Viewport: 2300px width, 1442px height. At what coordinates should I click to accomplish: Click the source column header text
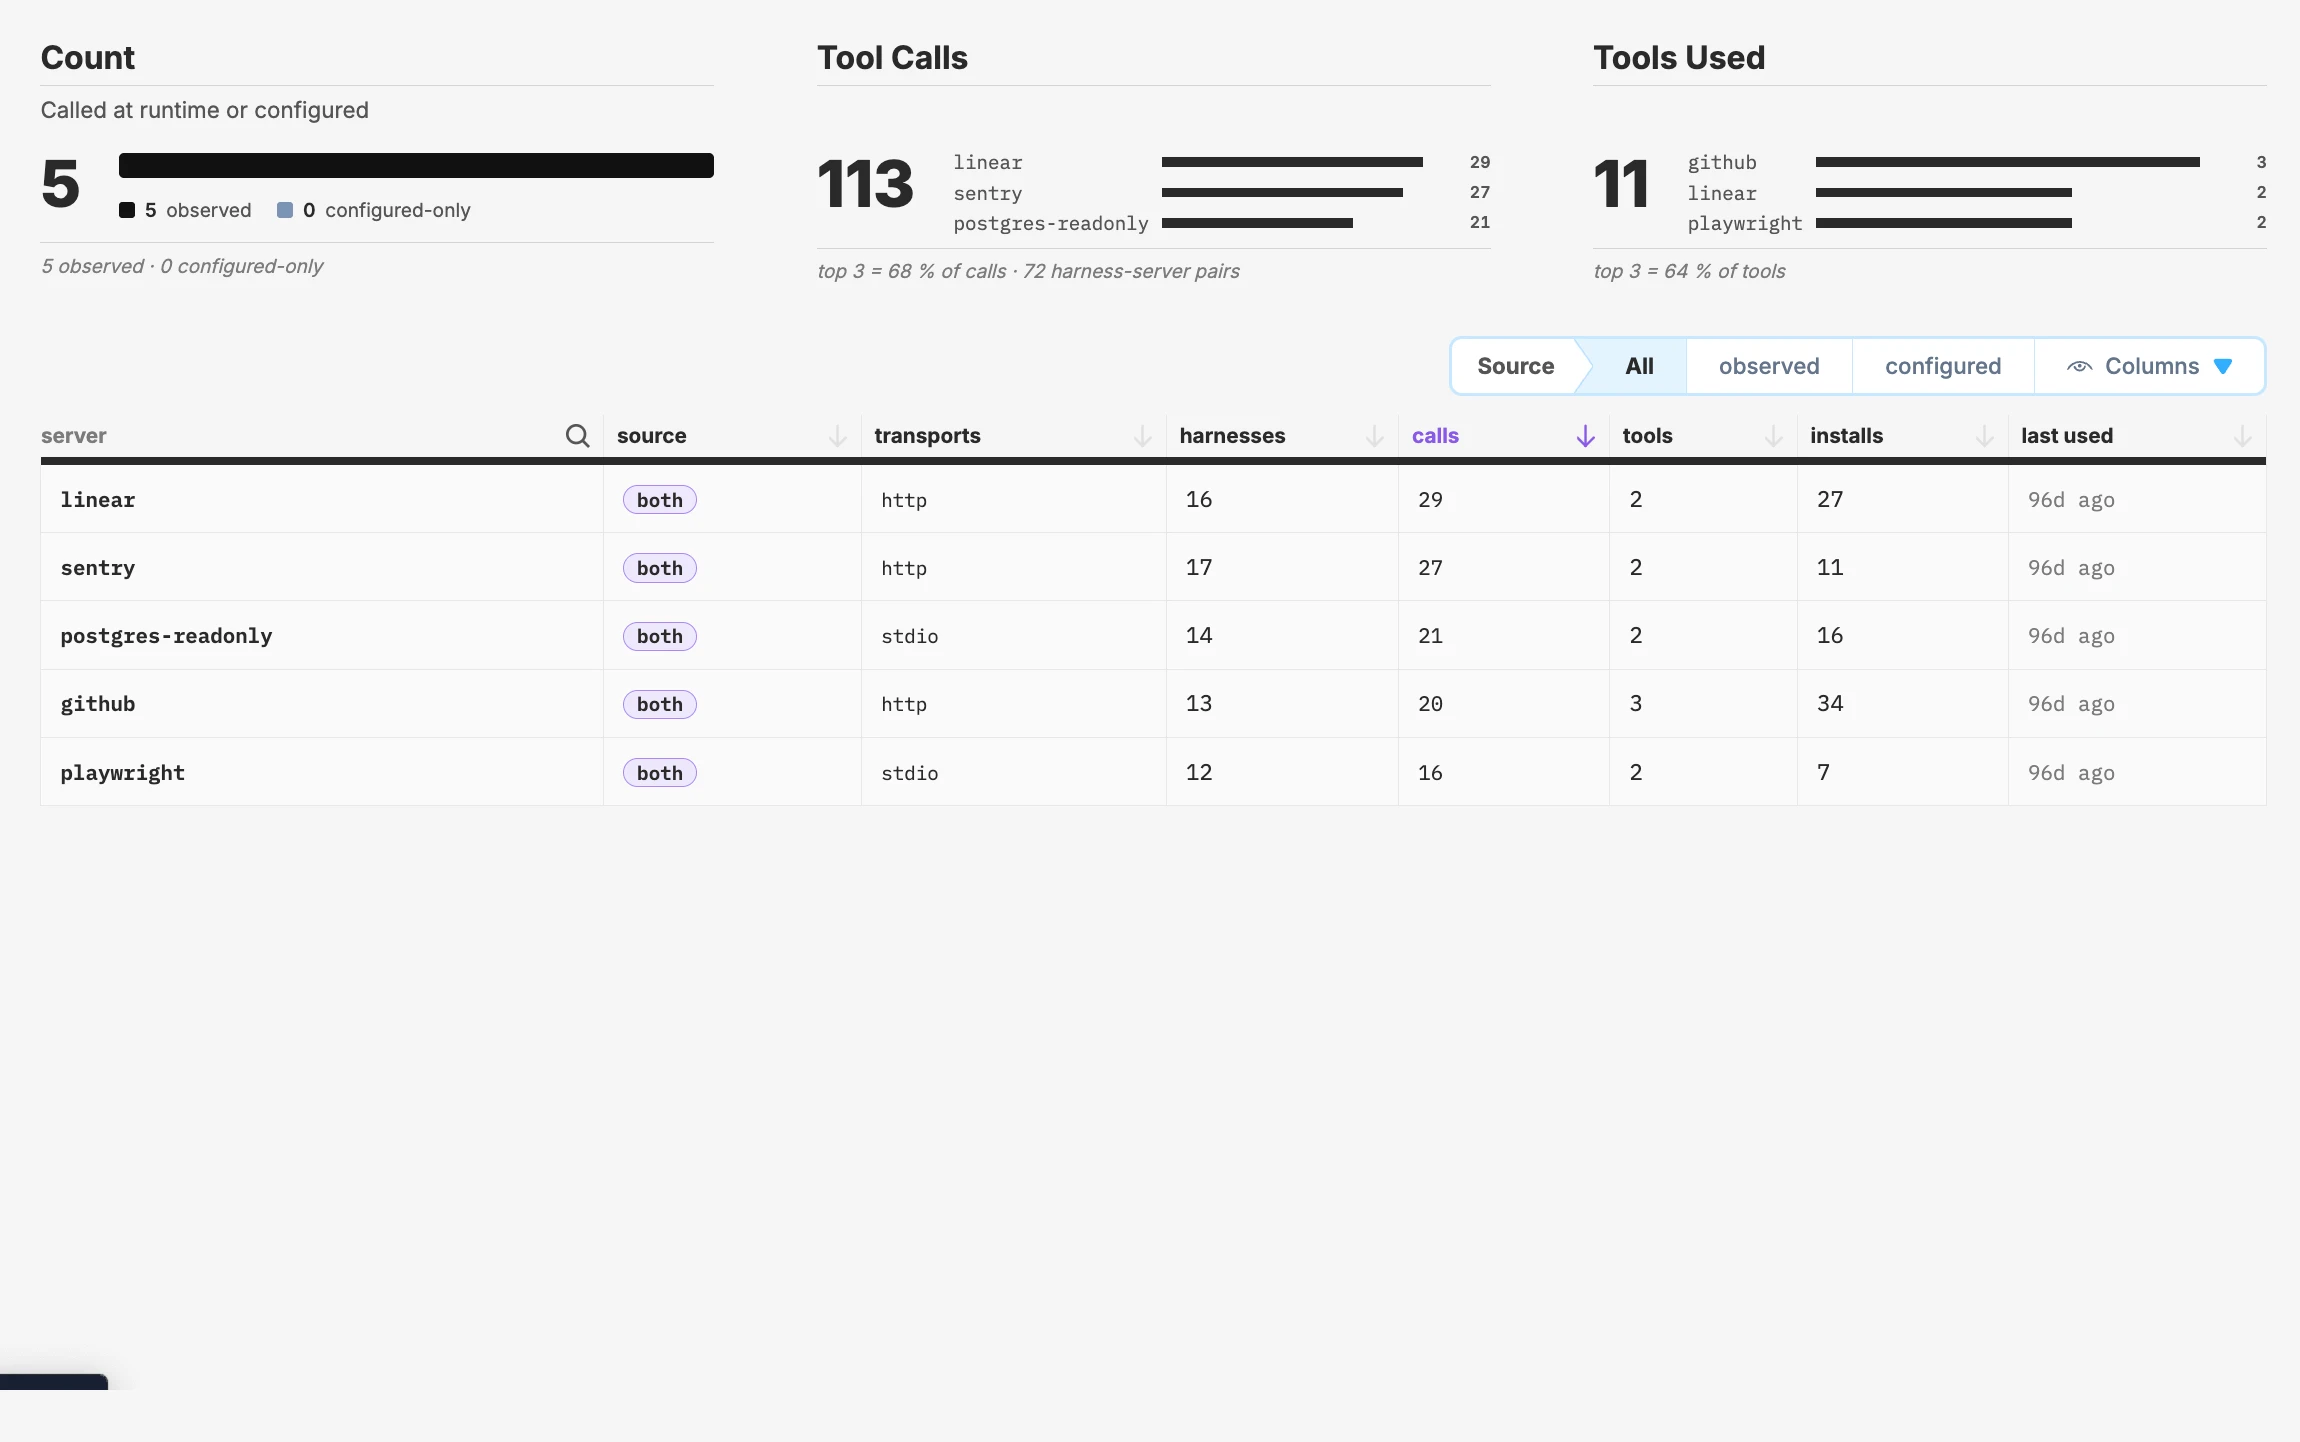click(x=651, y=436)
